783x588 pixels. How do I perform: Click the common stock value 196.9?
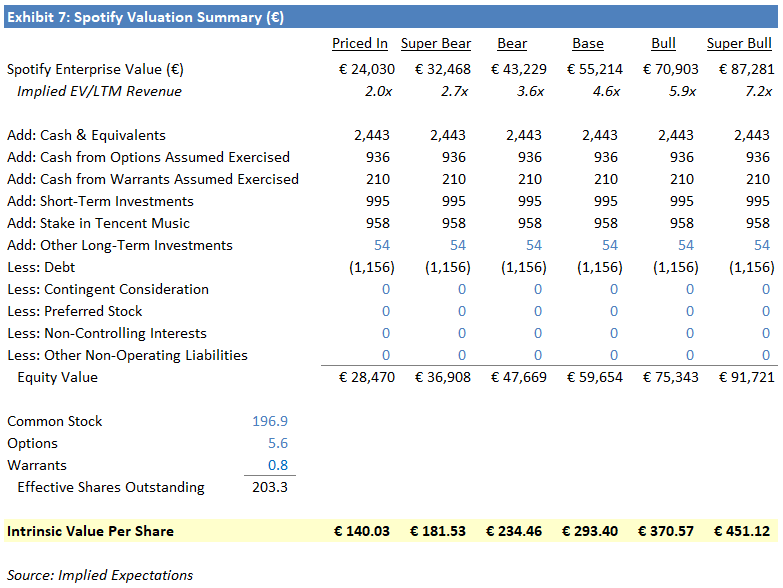point(270,421)
